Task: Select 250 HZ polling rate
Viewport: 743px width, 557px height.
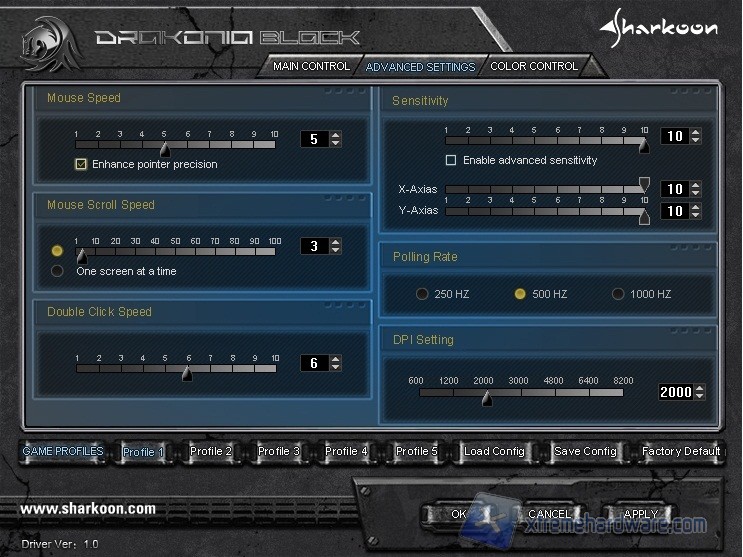Action: tap(422, 294)
